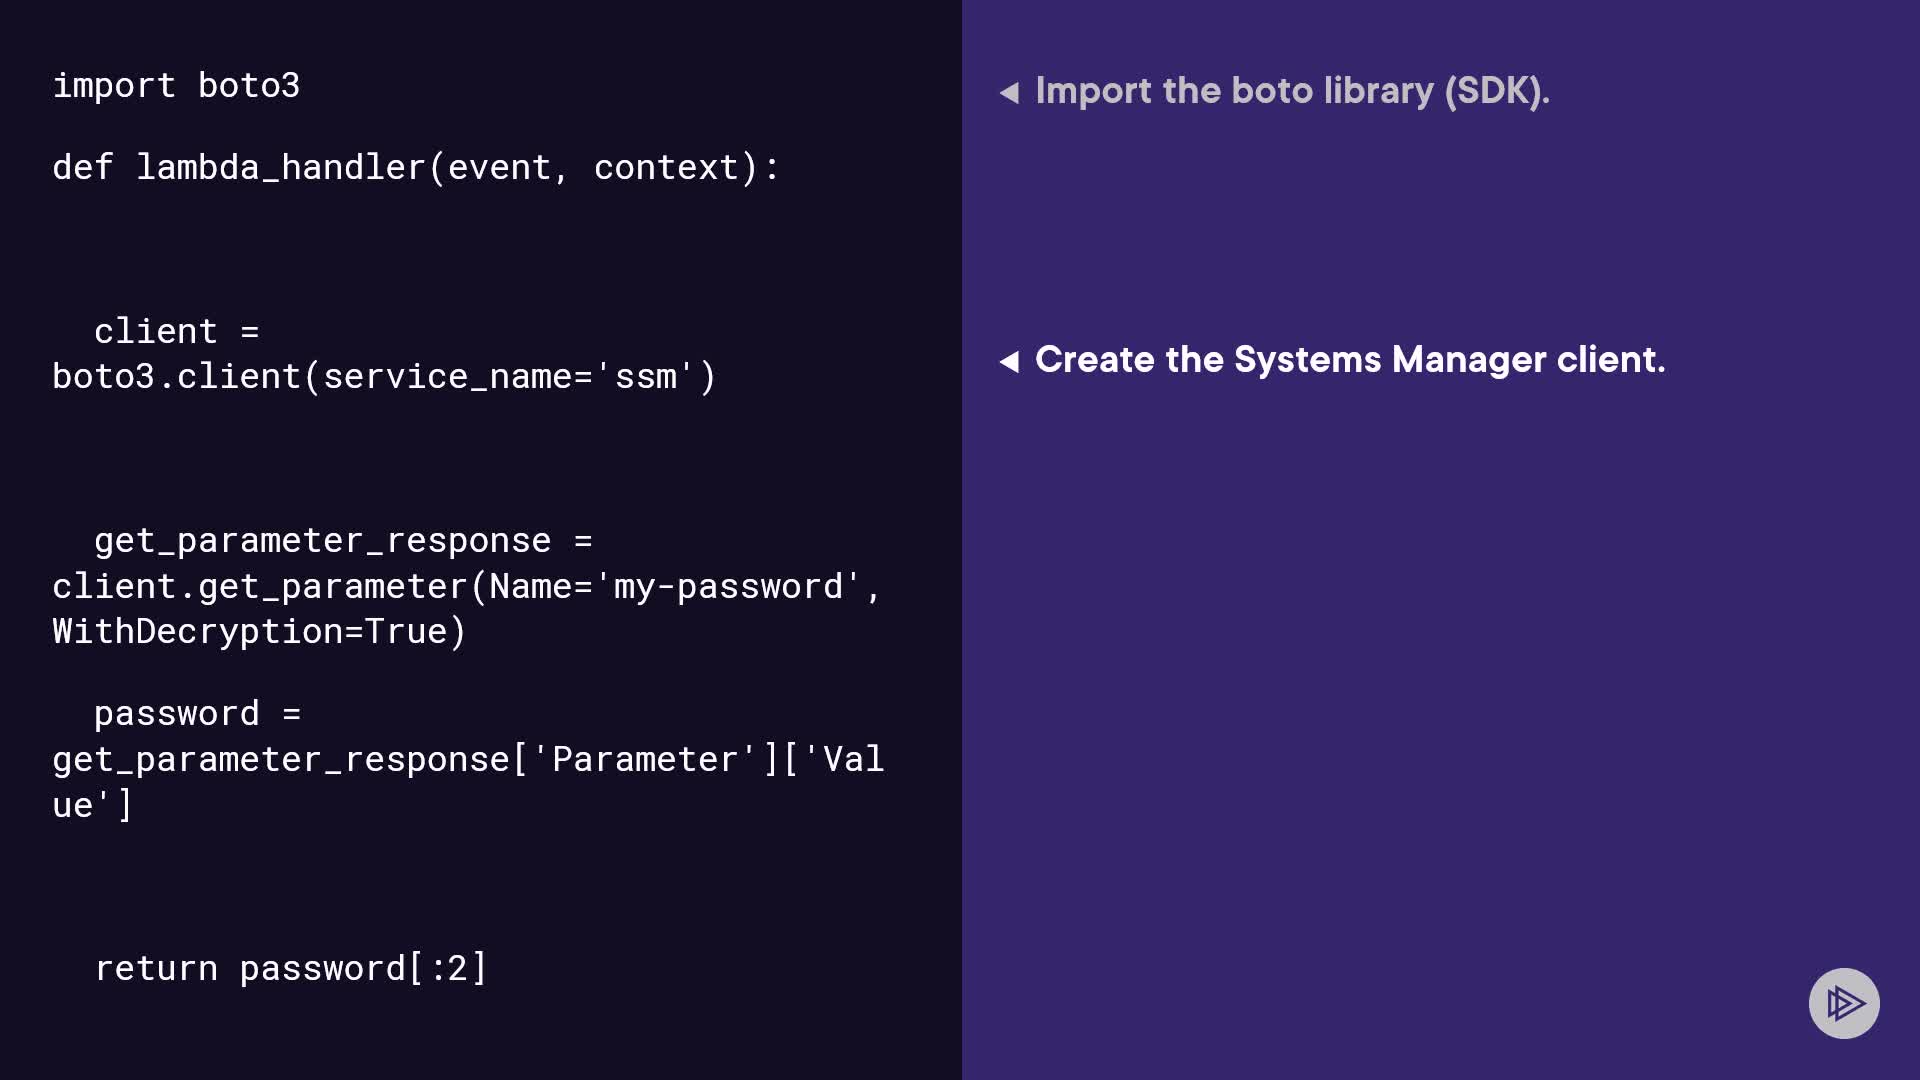Click the 'Create the Systems Manager client.' text
Image resolution: width=1920 pixels, height=1080 pixels.
[1349, 360]
